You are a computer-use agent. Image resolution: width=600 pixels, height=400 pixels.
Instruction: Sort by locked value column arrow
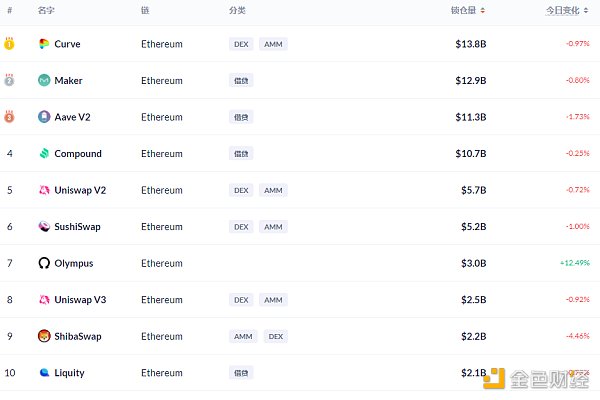[483, 11]
